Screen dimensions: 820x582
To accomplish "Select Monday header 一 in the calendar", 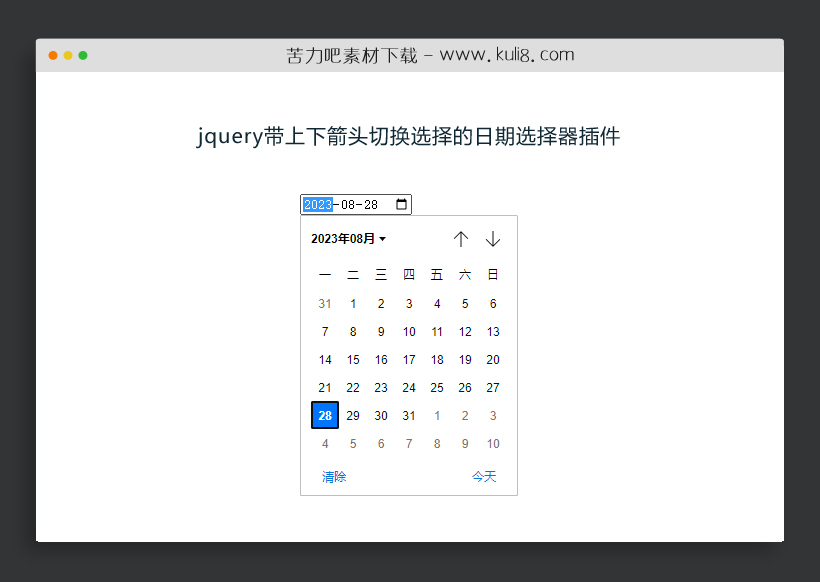I will coord(325,274).
